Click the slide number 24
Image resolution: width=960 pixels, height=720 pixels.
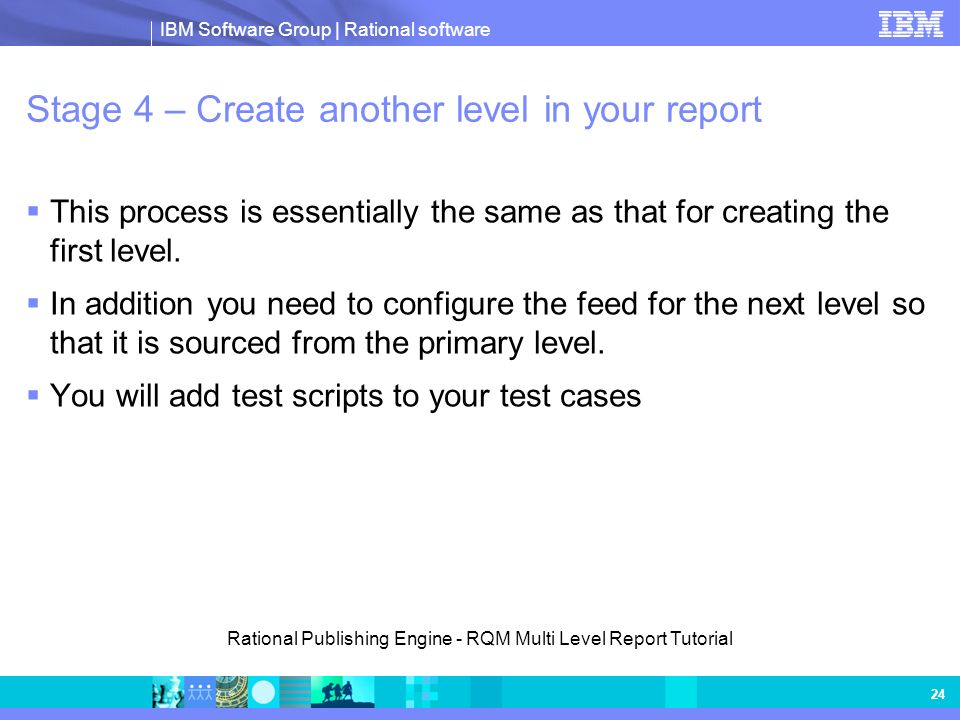937,694
